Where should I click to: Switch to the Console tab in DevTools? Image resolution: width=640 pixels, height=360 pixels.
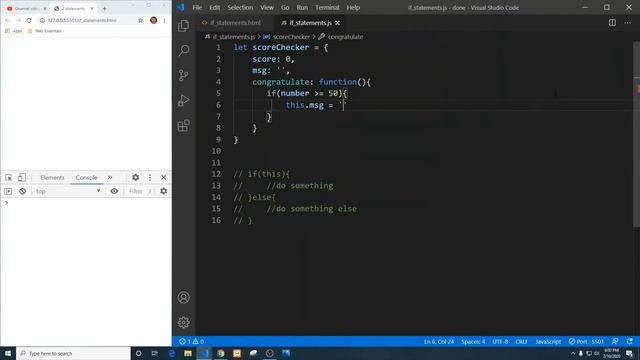point(87,178)
